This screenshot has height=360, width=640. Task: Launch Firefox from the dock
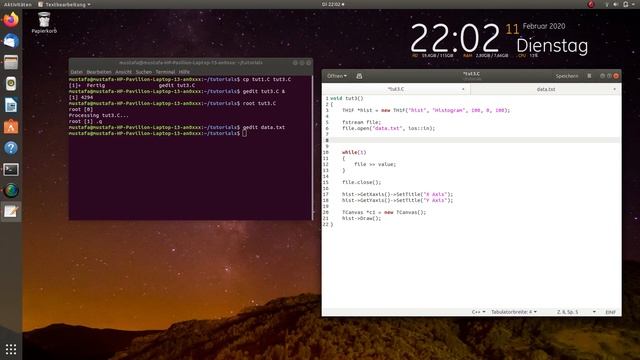11,20
